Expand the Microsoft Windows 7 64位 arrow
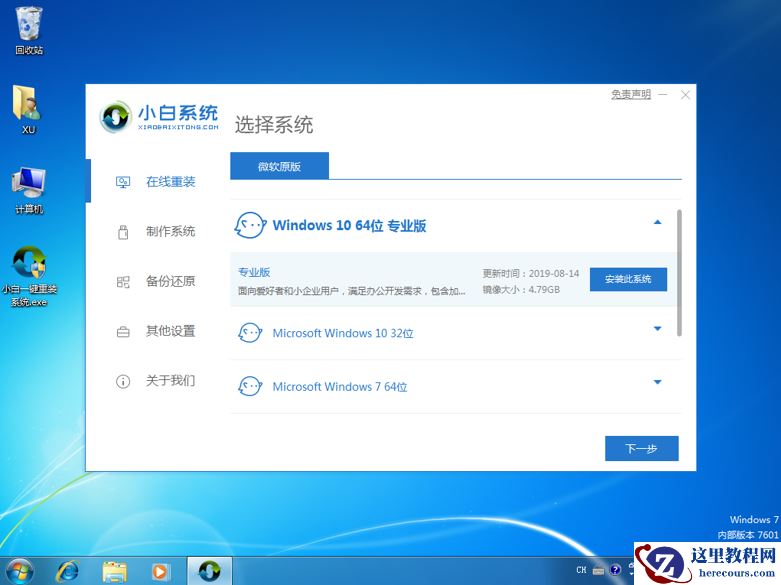Screen dimensions: 781x585 (657, 382)
